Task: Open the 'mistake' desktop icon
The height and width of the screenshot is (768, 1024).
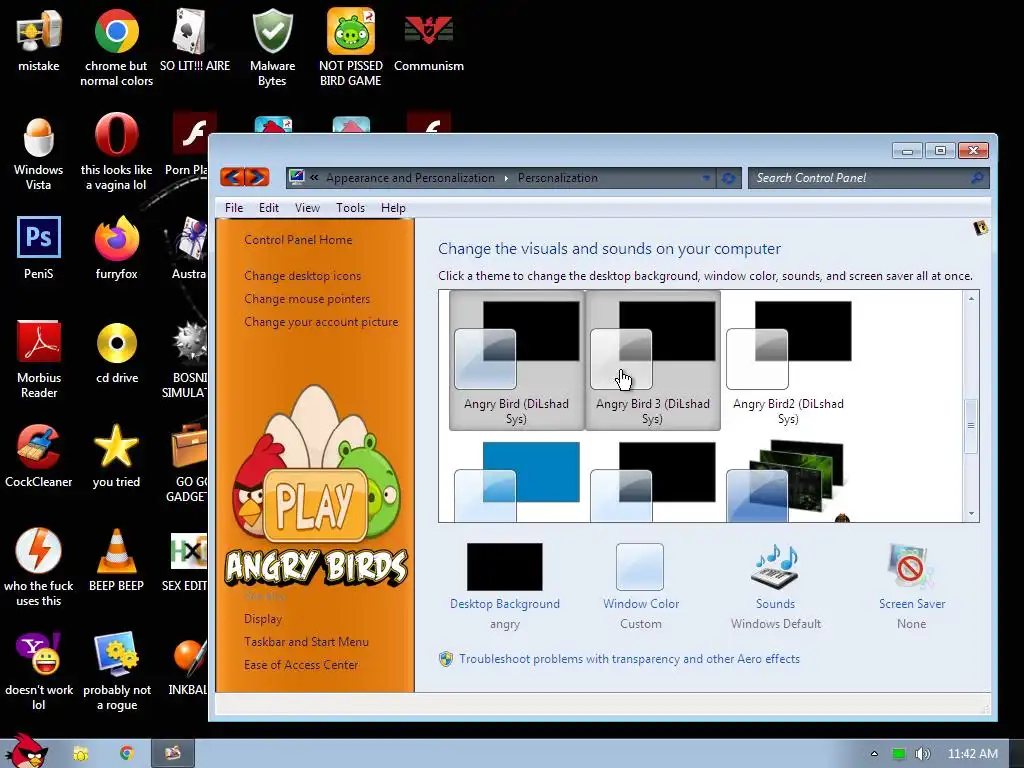Action: (39, 40)
